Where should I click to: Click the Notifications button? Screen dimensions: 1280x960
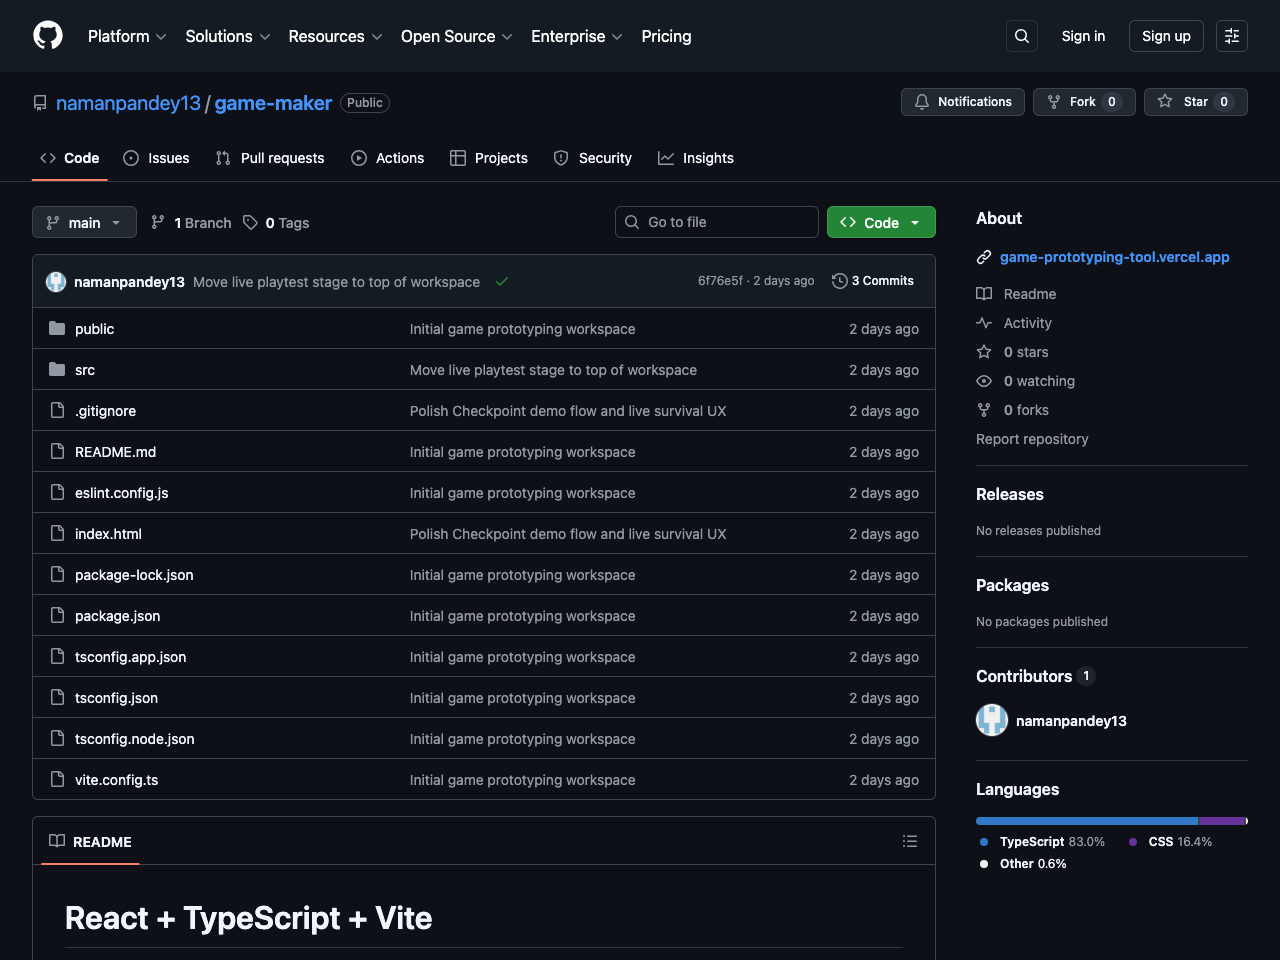pyautogui.click(x=963, y=102)
